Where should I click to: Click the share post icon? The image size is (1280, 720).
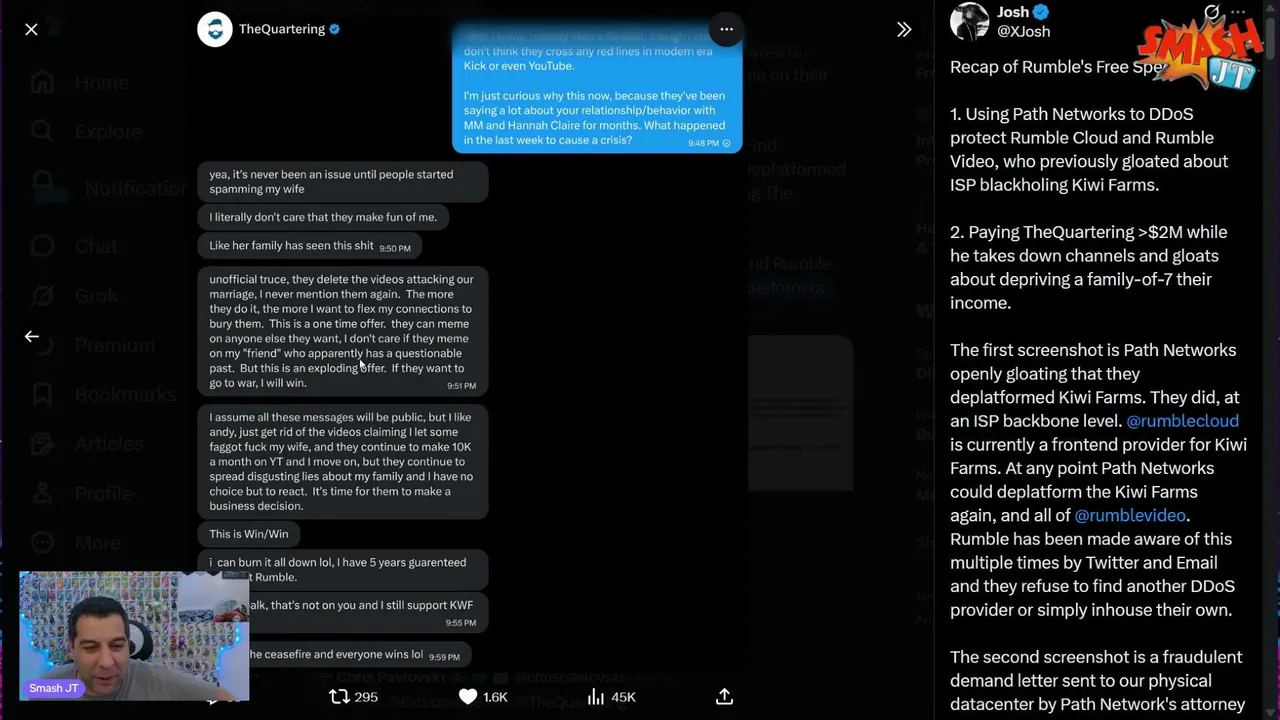(724, 697)
